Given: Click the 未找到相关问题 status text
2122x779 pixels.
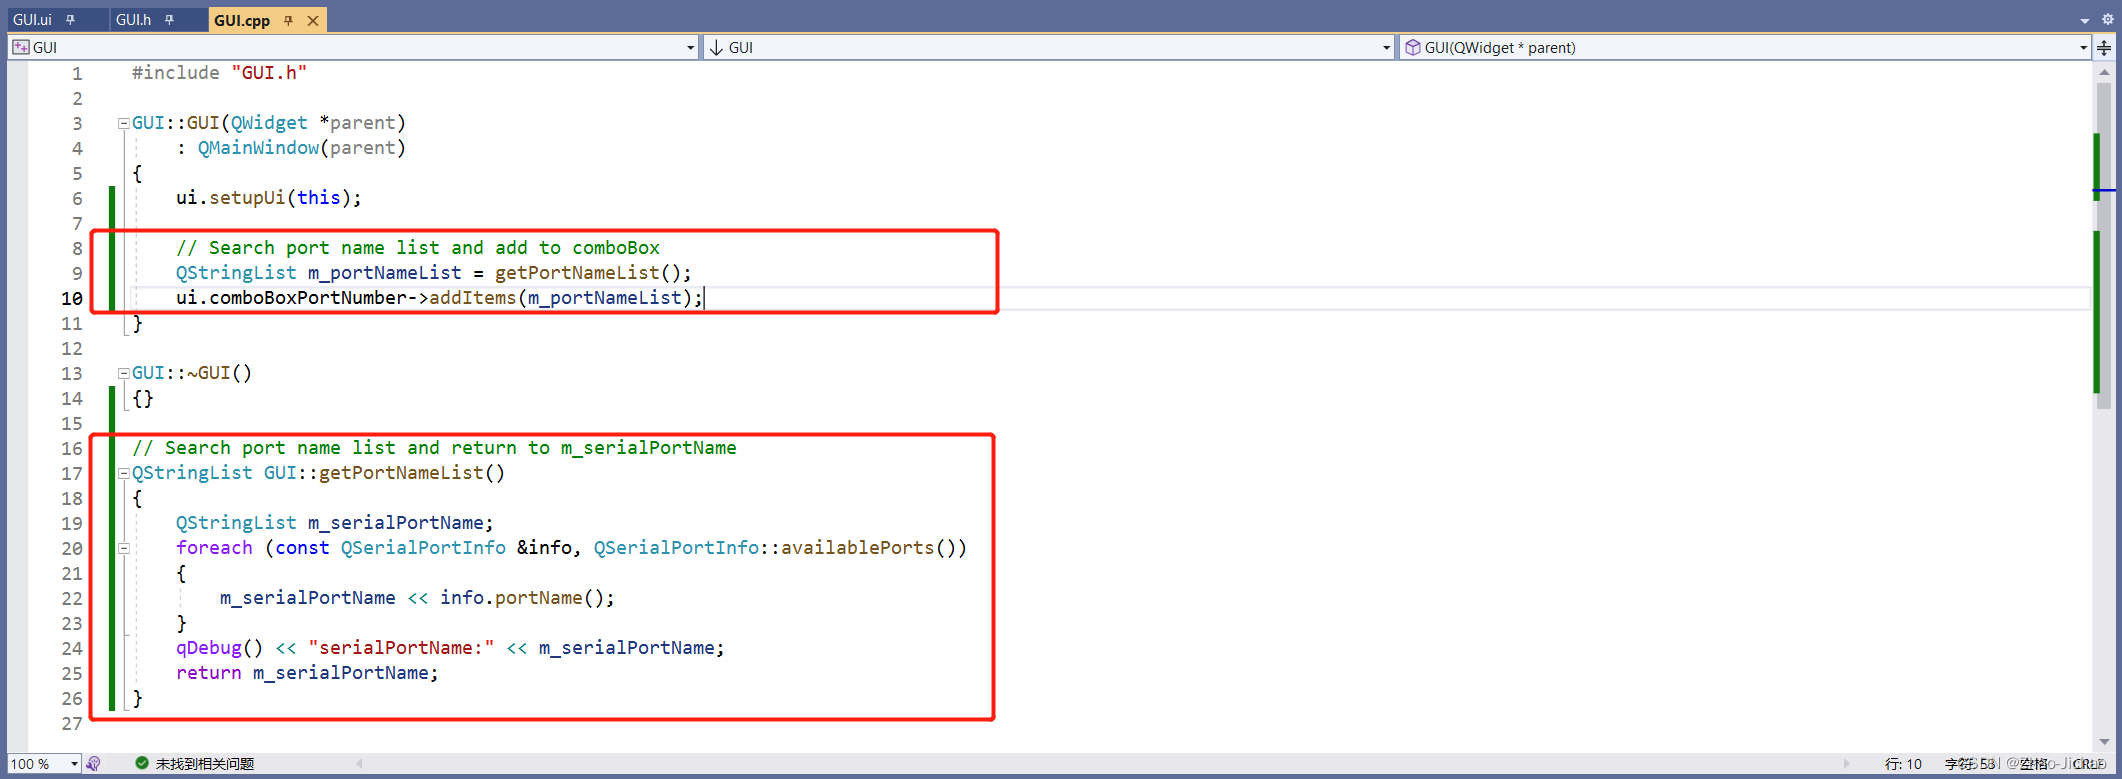Looking at the screenshot, I should pos(205,764).
